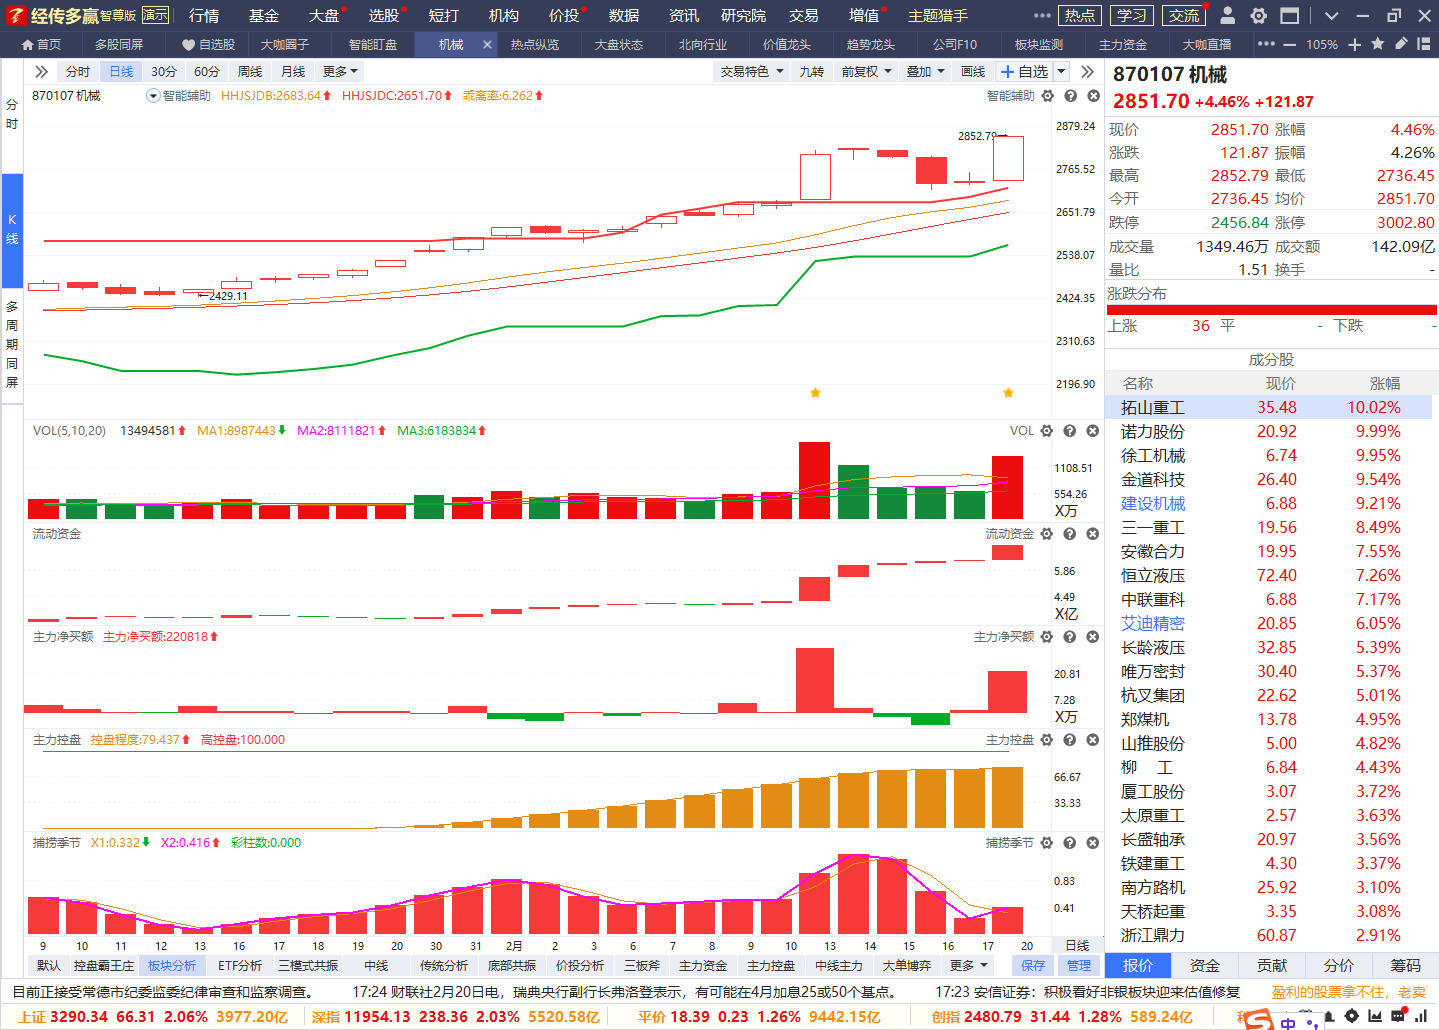Viewport: 1439px width, 1030px height.
Task: Open main chart 智能辅助 settings gear
Action: pos(1048,96)
